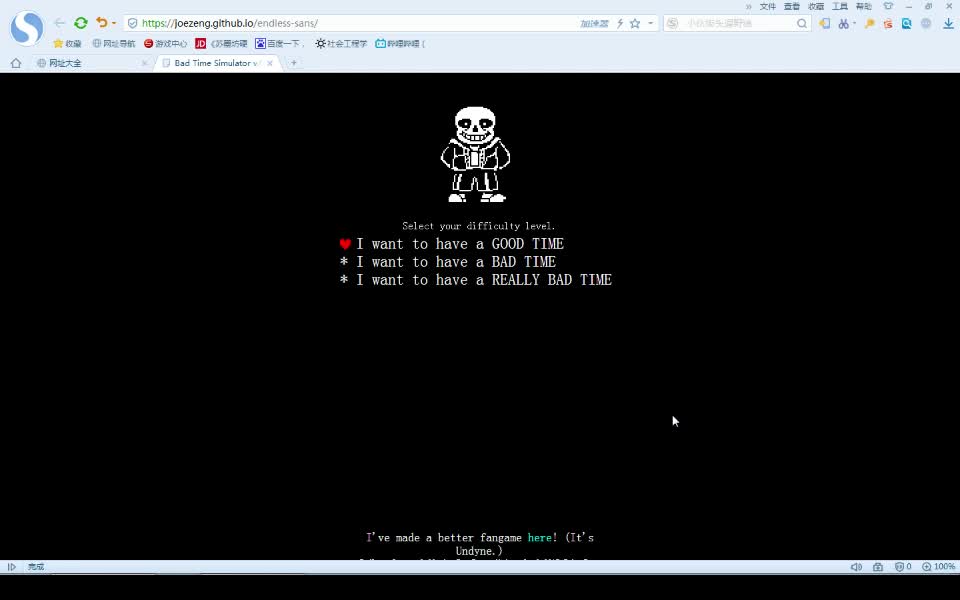Open the 社会工程学 bookmark
The height and width of the screenshot is (600, 960).
[341, 43]
